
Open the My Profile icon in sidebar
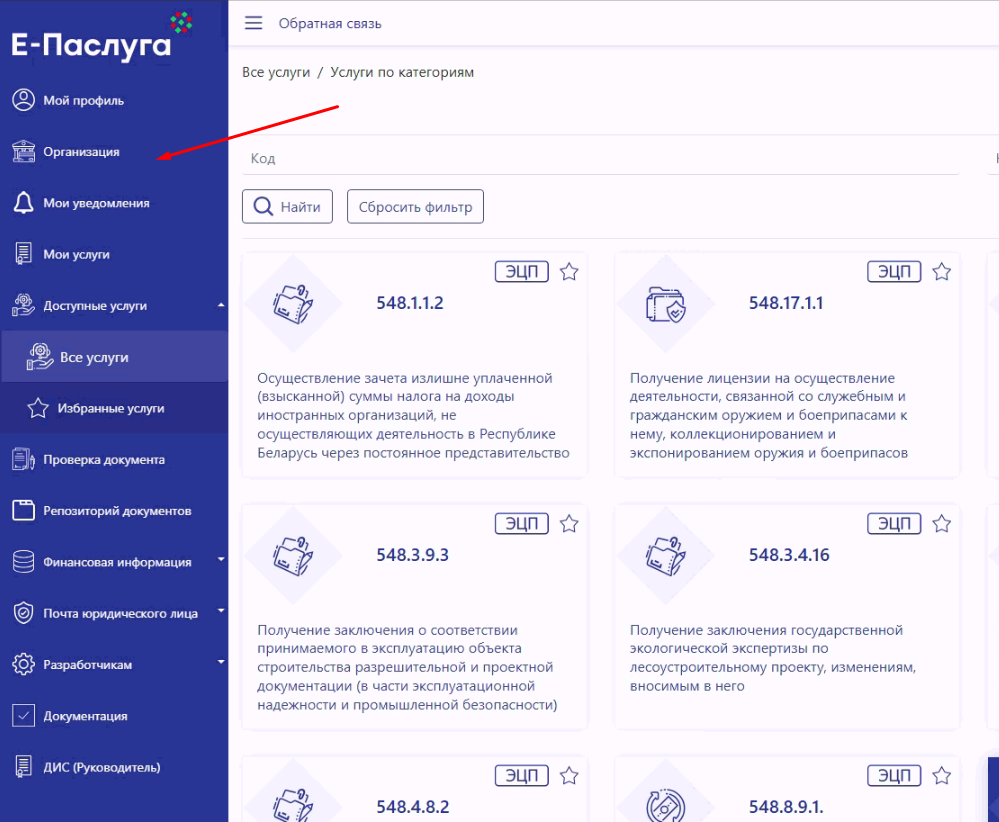click(23, 100)
